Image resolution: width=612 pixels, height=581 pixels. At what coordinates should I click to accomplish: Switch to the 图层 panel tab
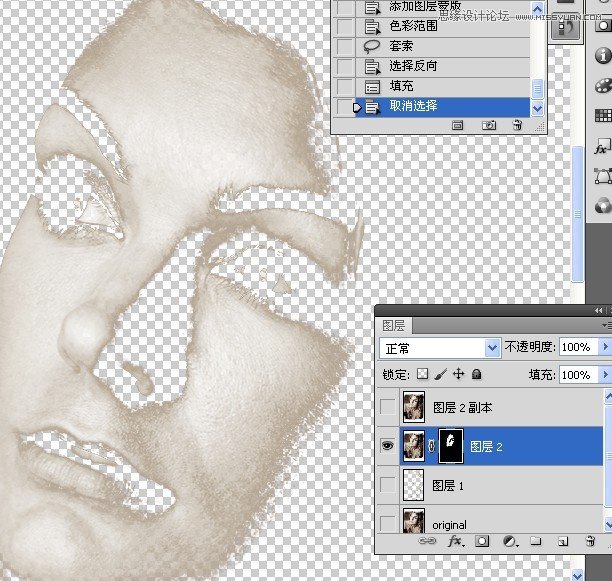click(393, 325)
